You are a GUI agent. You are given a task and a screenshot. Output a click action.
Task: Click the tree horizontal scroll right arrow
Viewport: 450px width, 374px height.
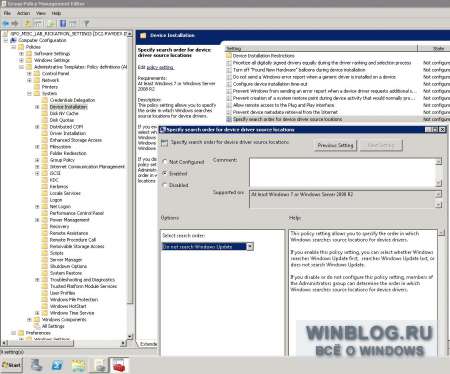123,343
